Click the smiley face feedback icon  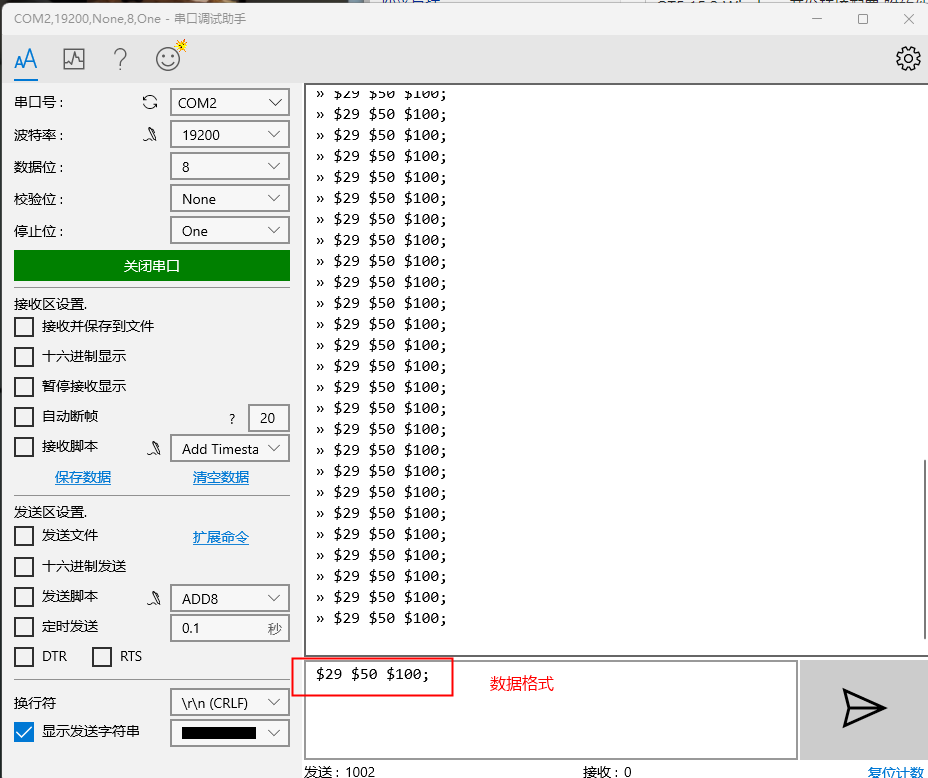[168, 59]
